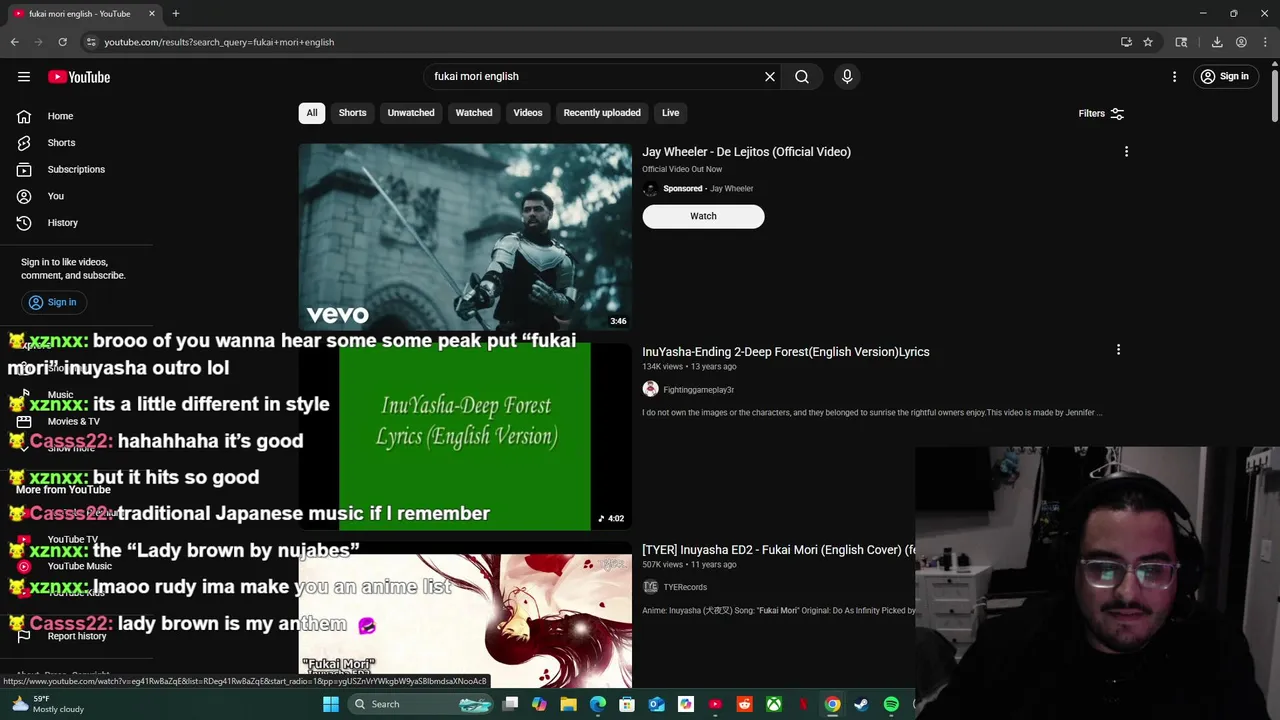Open the YouTube hamburger guide menu

[x=24, y=76]
